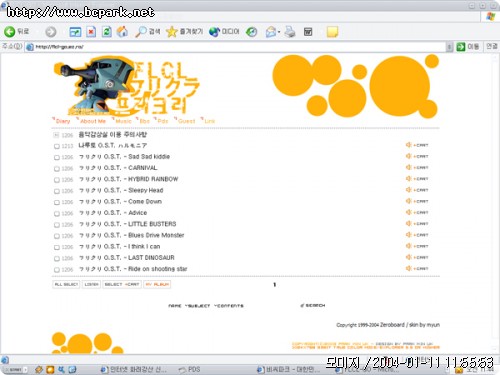This screenshot has height=375, width=500.
Task: Click the MY ALBUM button
Action: pos(157,284)
